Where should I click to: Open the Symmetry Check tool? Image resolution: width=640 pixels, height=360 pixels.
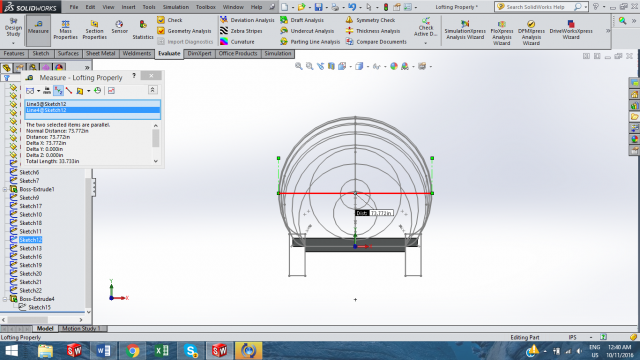(370, 20)
